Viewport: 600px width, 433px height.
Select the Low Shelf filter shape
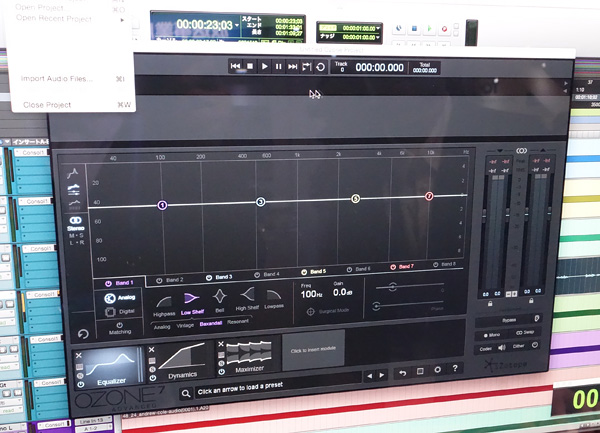[192, 304]
